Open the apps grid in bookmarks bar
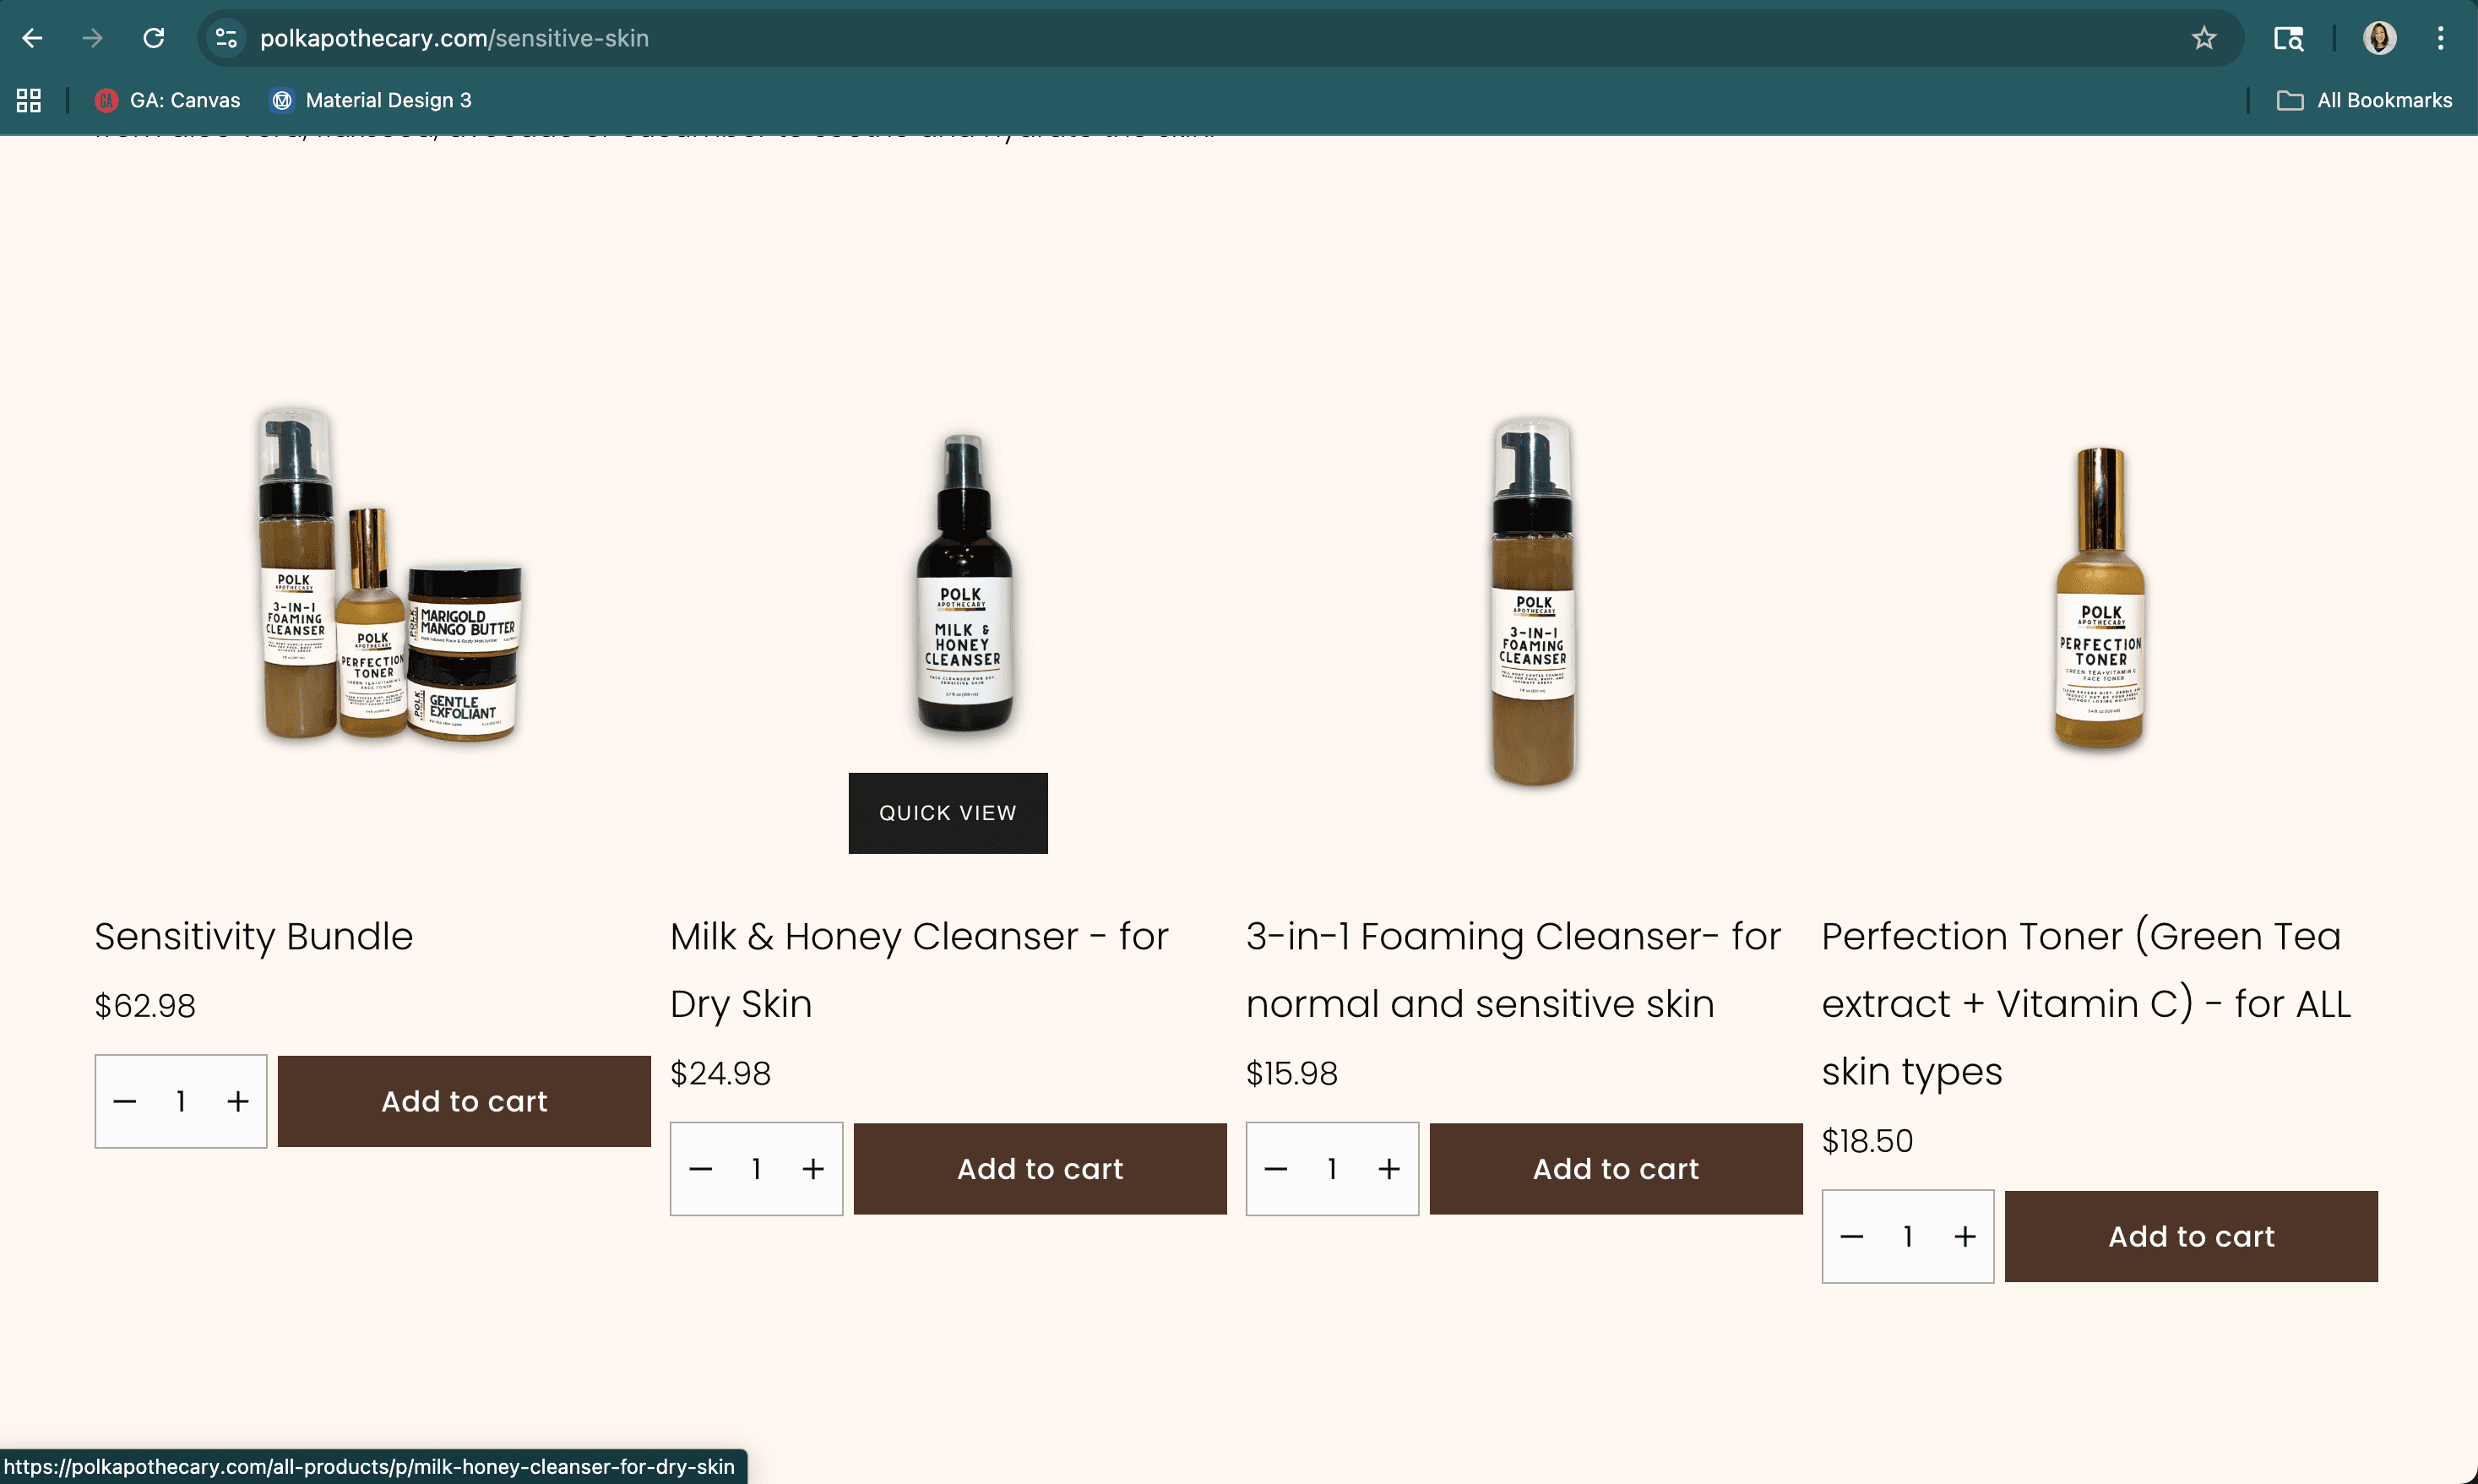Viewport: 2478px width, 1484px height. pos(29,100)
